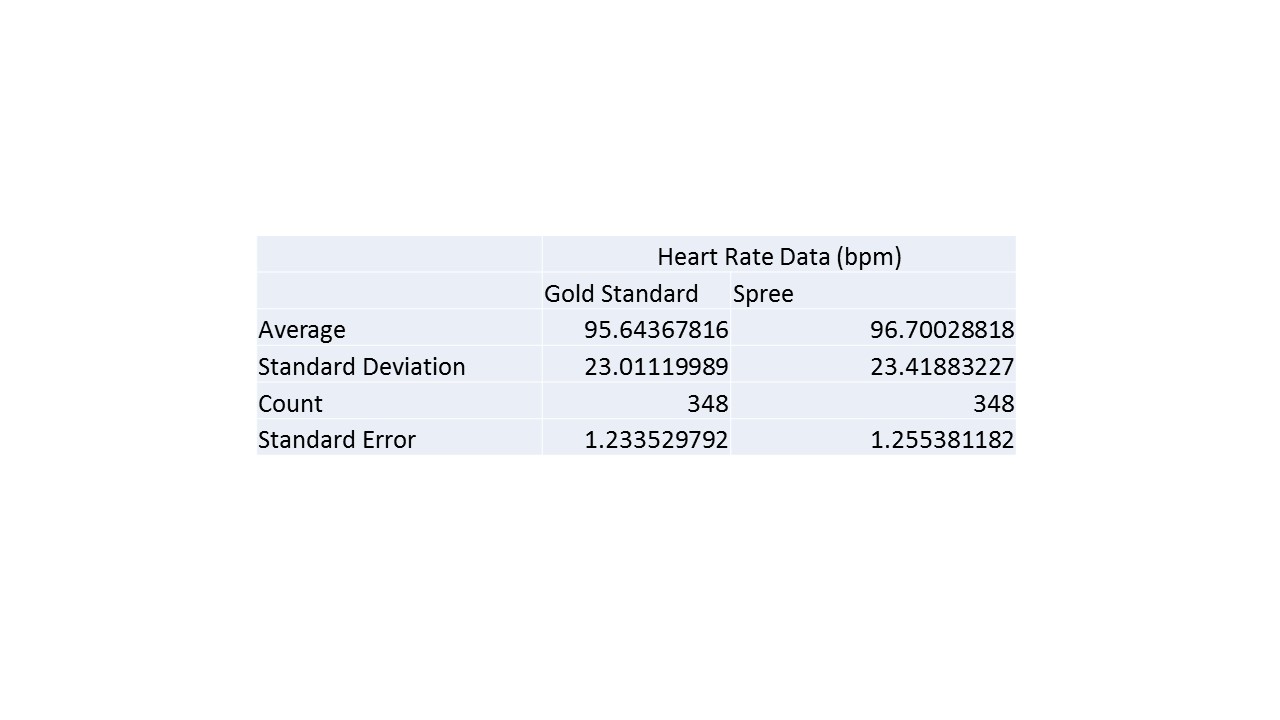Select the Gold Standard column header

click(x=621, y=294)
